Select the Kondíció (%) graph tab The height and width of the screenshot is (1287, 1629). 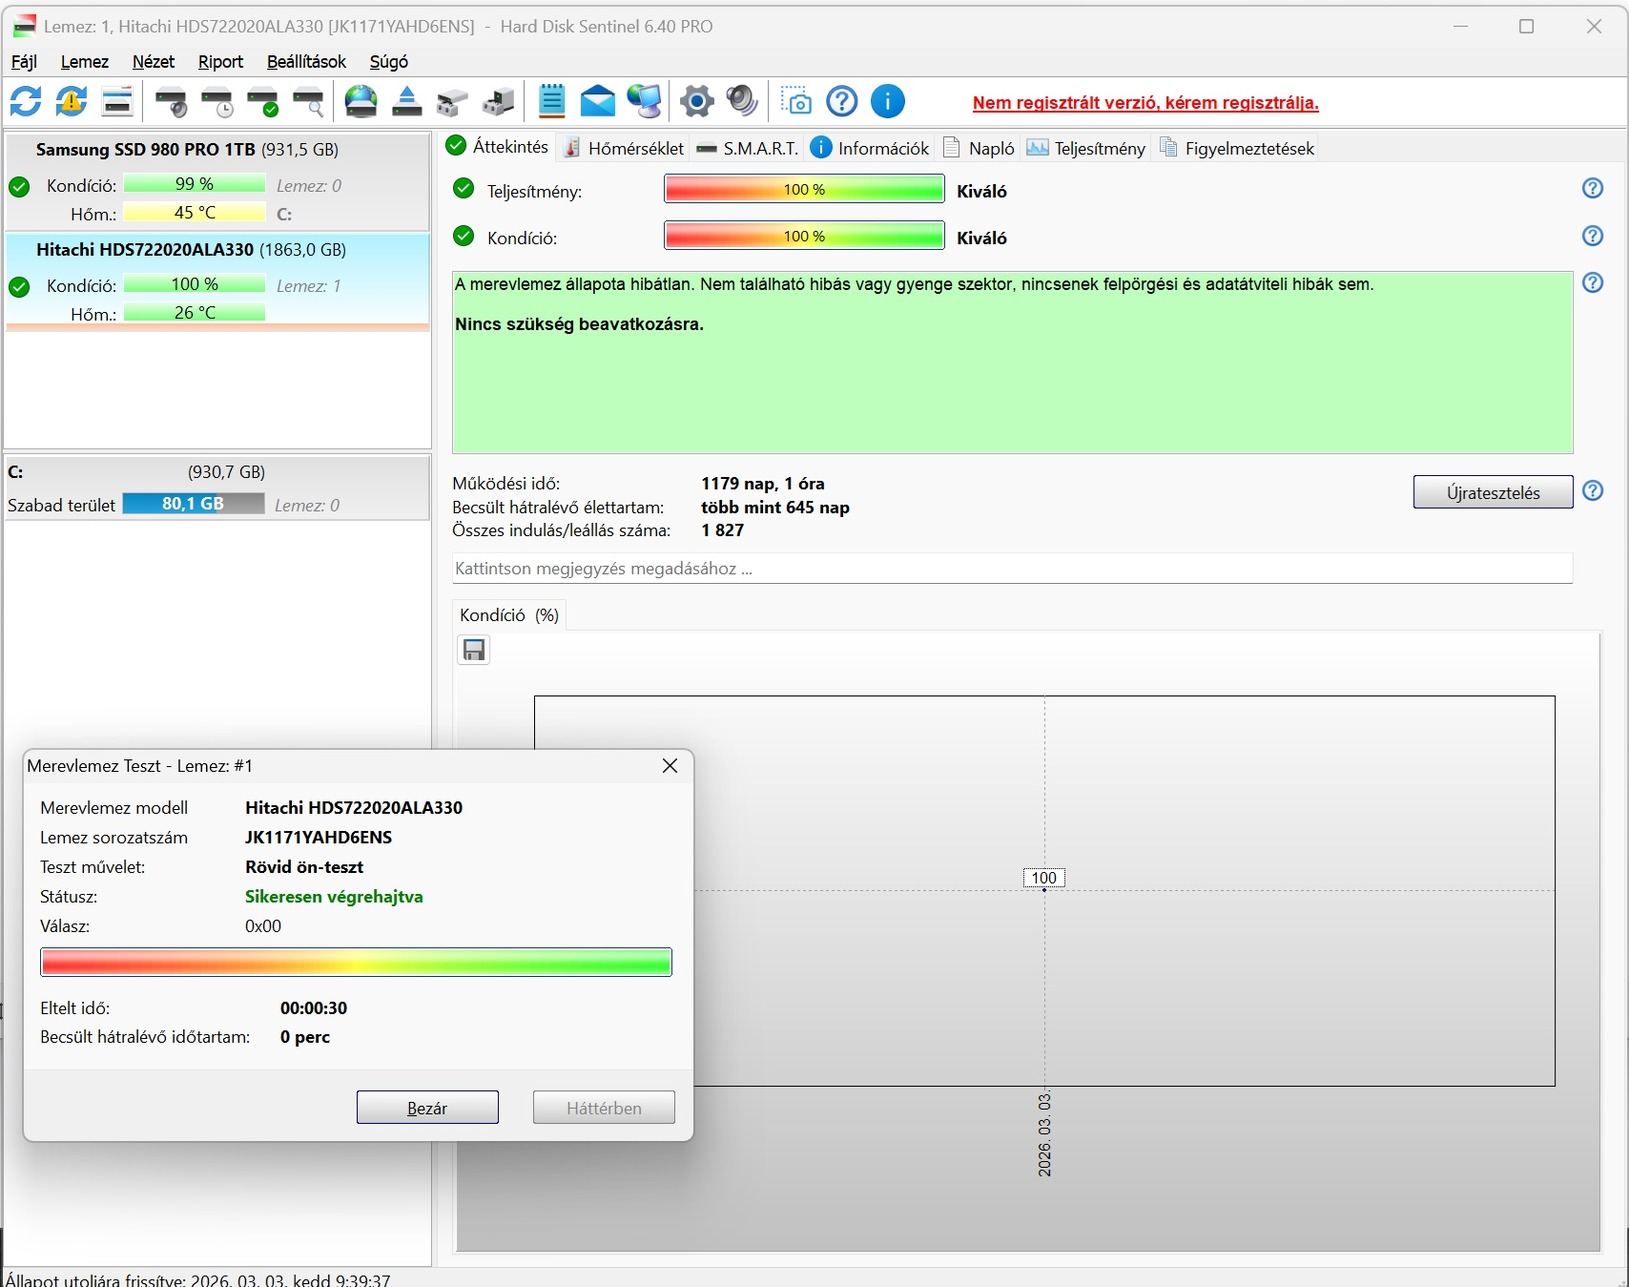pyautogui.click(x=509, y=615)
